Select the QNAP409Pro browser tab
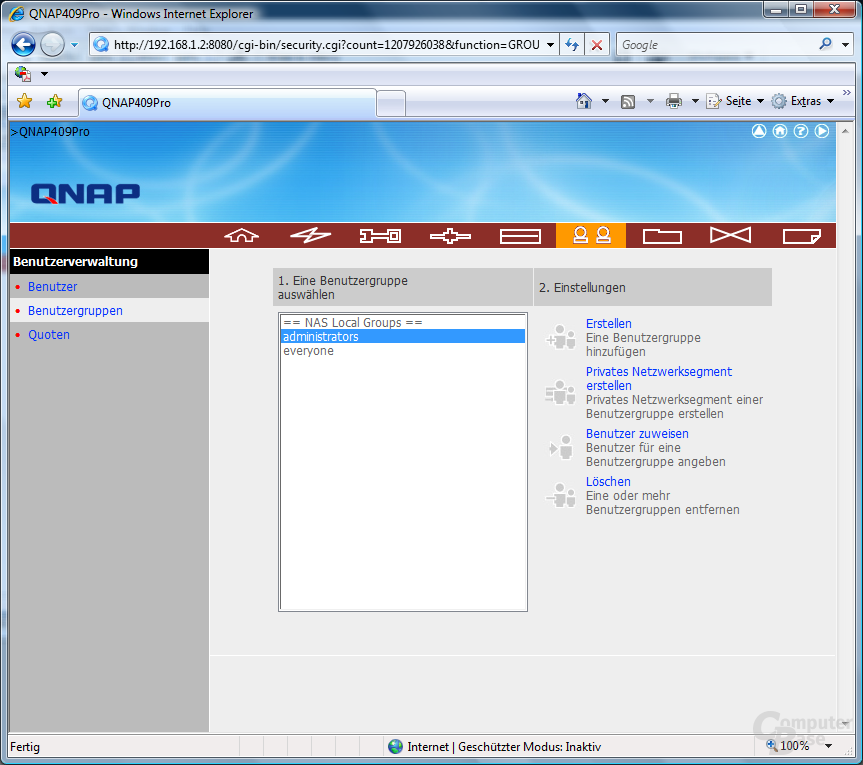863x765 pixels. coord(228,103)
